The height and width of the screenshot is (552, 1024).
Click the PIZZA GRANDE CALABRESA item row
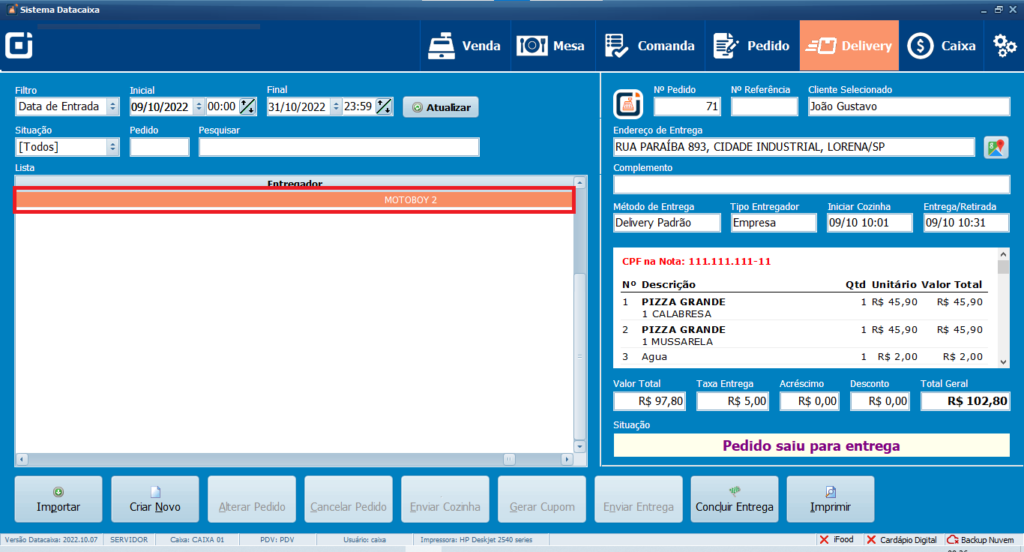tap(802, 308)
